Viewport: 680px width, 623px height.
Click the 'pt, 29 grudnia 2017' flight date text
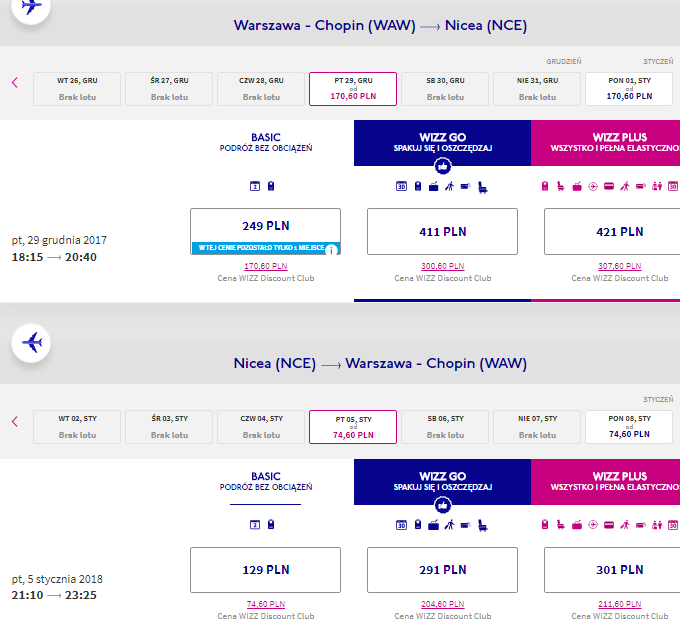[59, 240]
